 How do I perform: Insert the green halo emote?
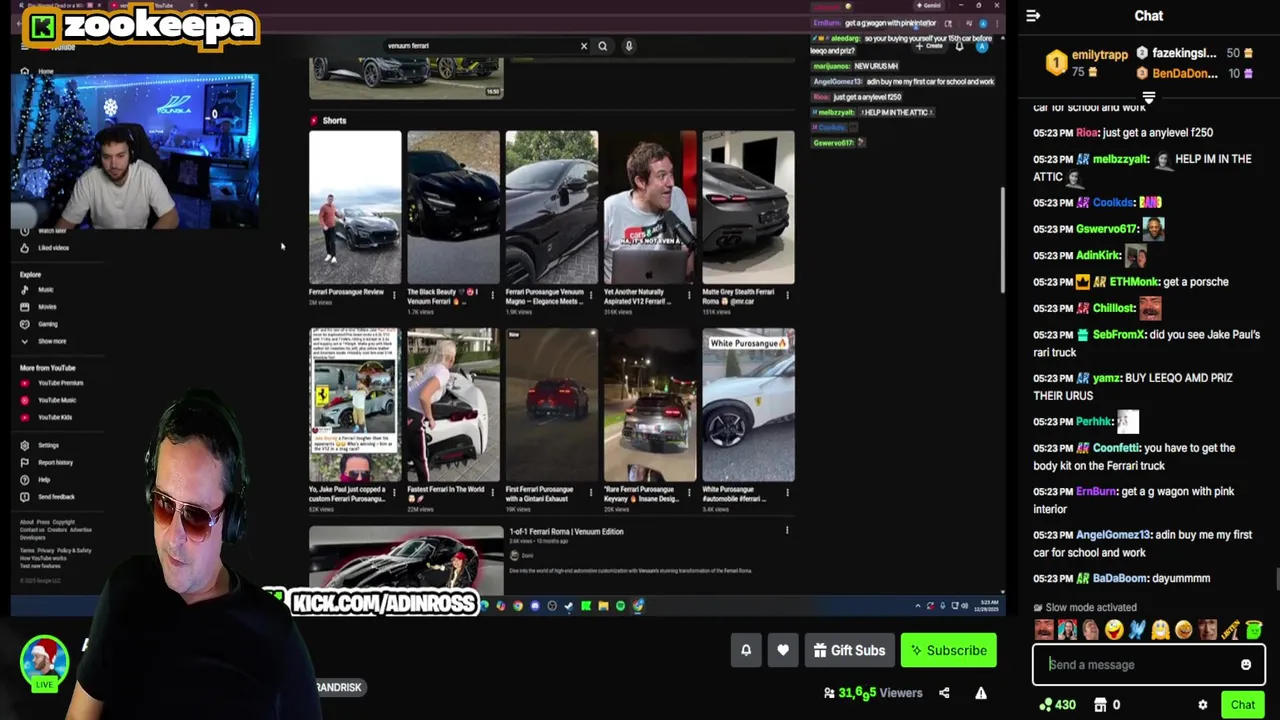1254,630
